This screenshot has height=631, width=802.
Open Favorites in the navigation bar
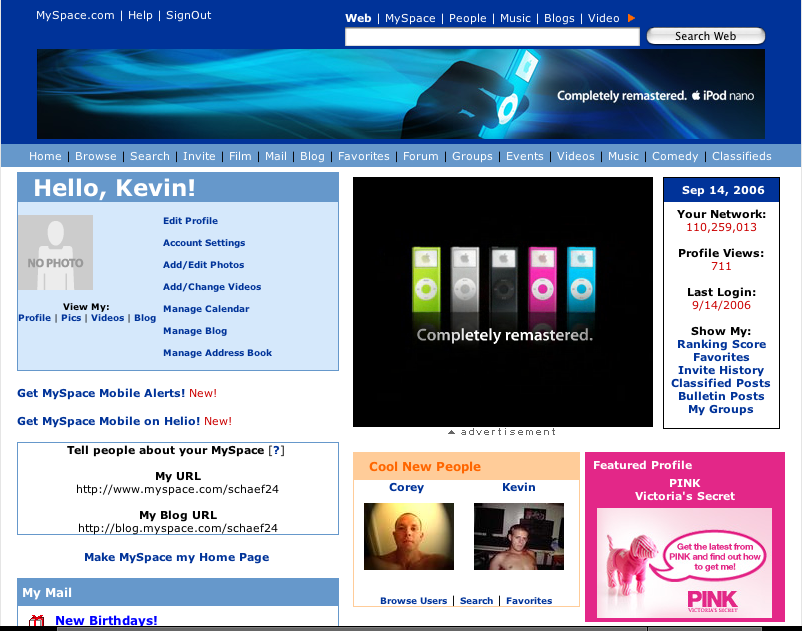(x=364, y=156)
